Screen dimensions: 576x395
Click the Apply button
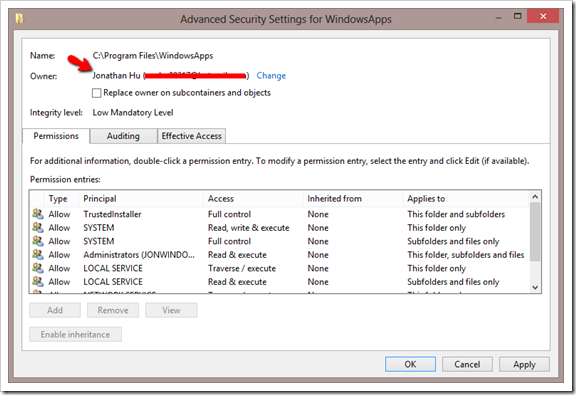point(524,364)
